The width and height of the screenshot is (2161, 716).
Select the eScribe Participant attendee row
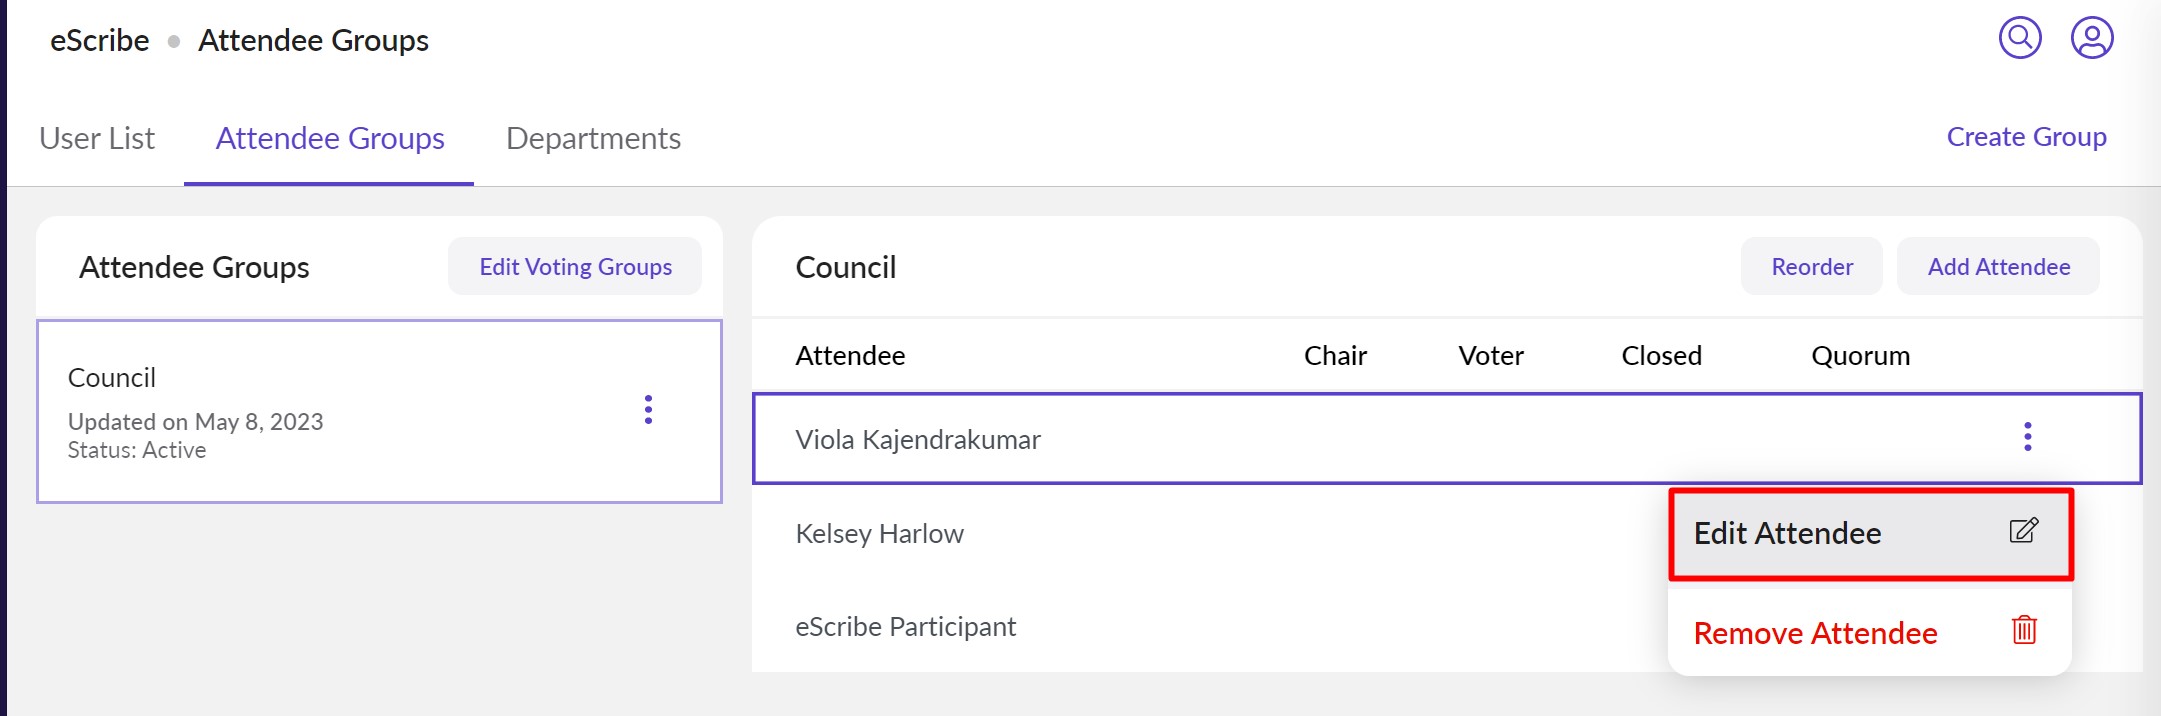point(906,626)
